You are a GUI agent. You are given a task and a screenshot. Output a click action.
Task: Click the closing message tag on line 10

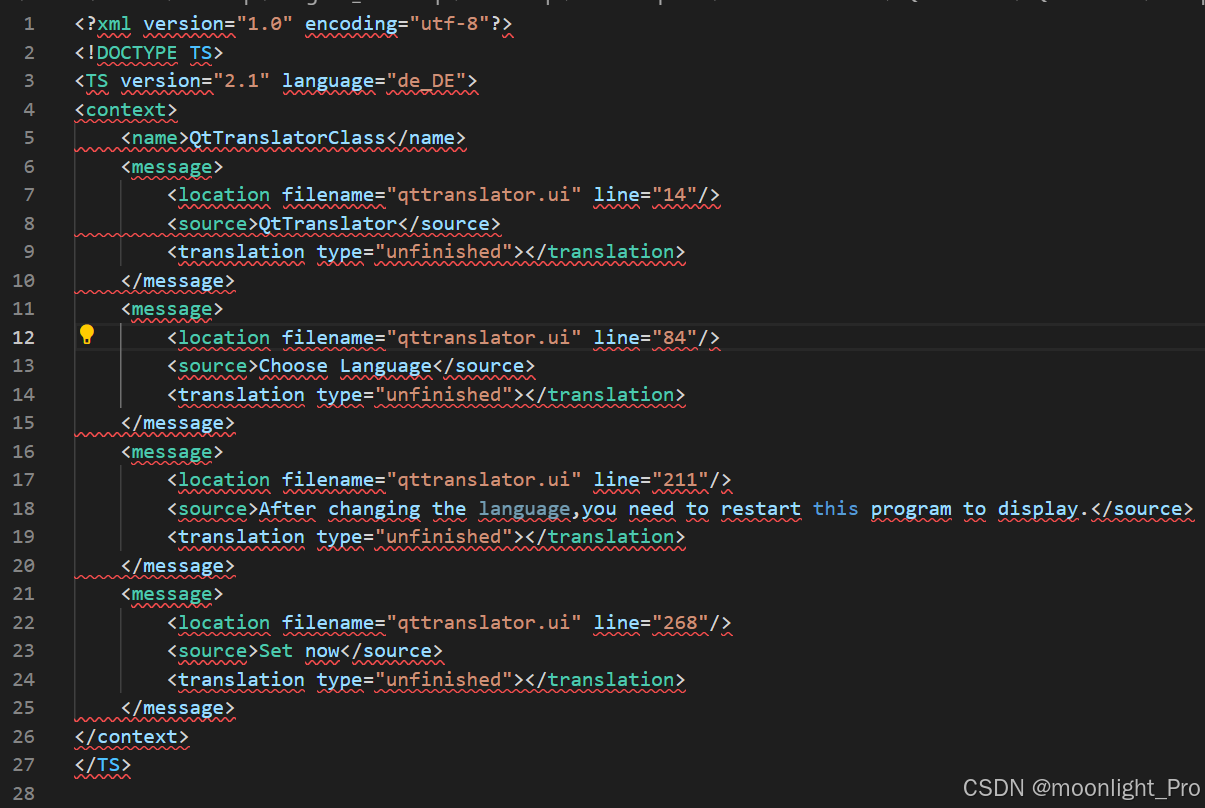[178, 280]
